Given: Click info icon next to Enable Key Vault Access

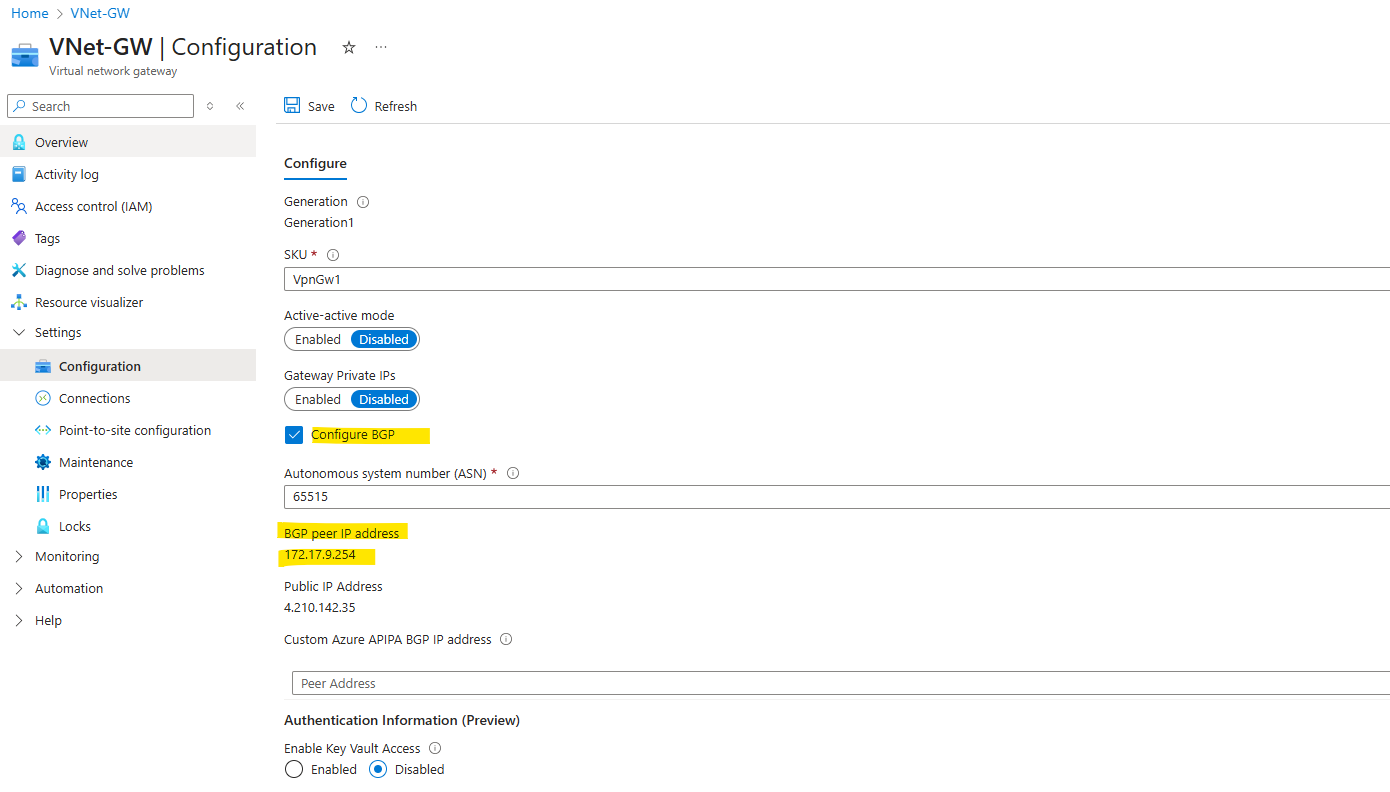Looking at the screenshot, I should click(x=435, y=748).
